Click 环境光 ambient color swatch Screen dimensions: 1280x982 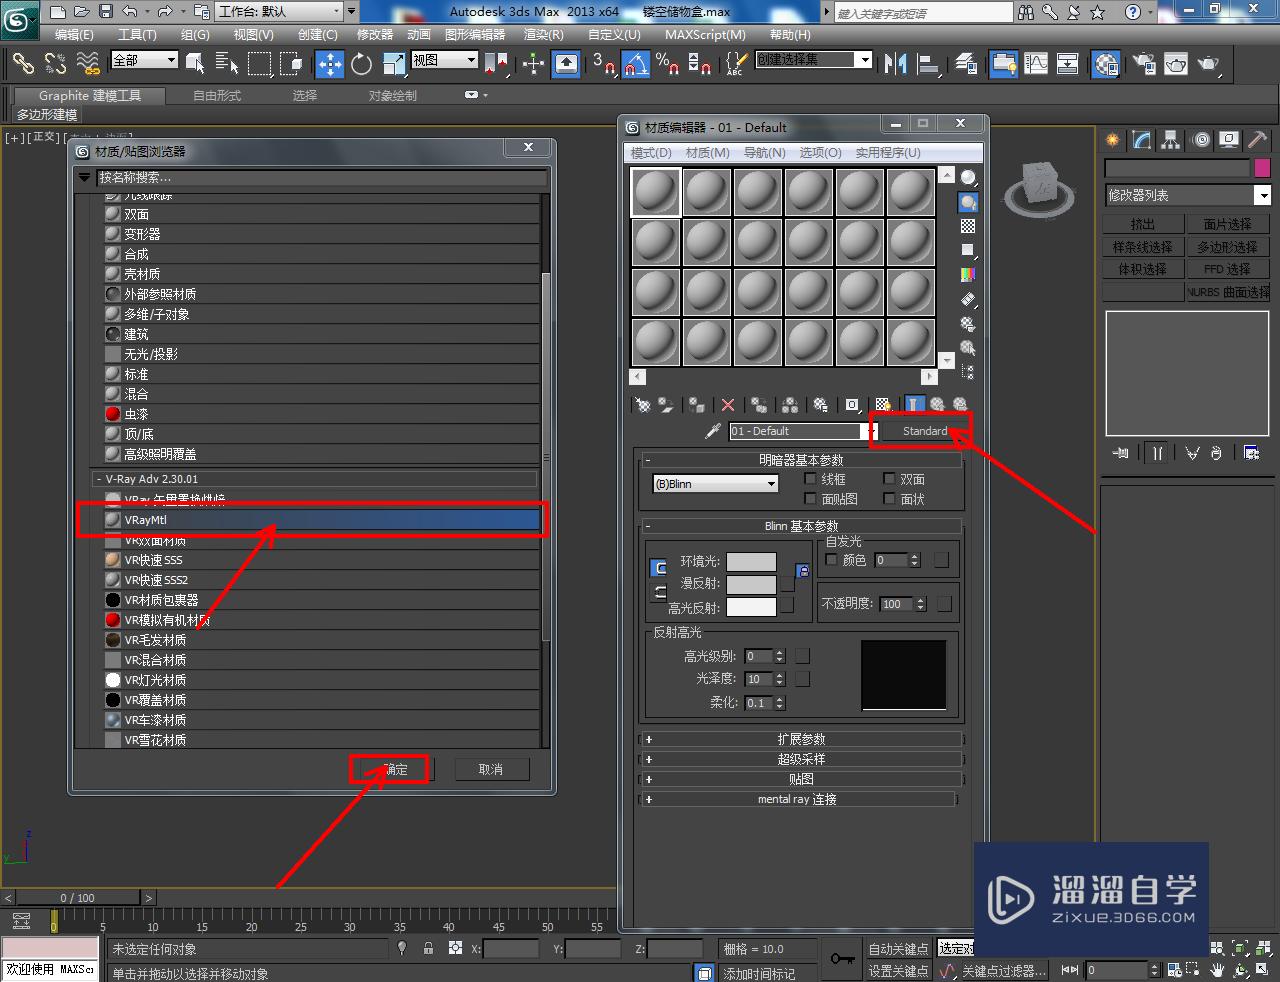[x=751, y=562]
